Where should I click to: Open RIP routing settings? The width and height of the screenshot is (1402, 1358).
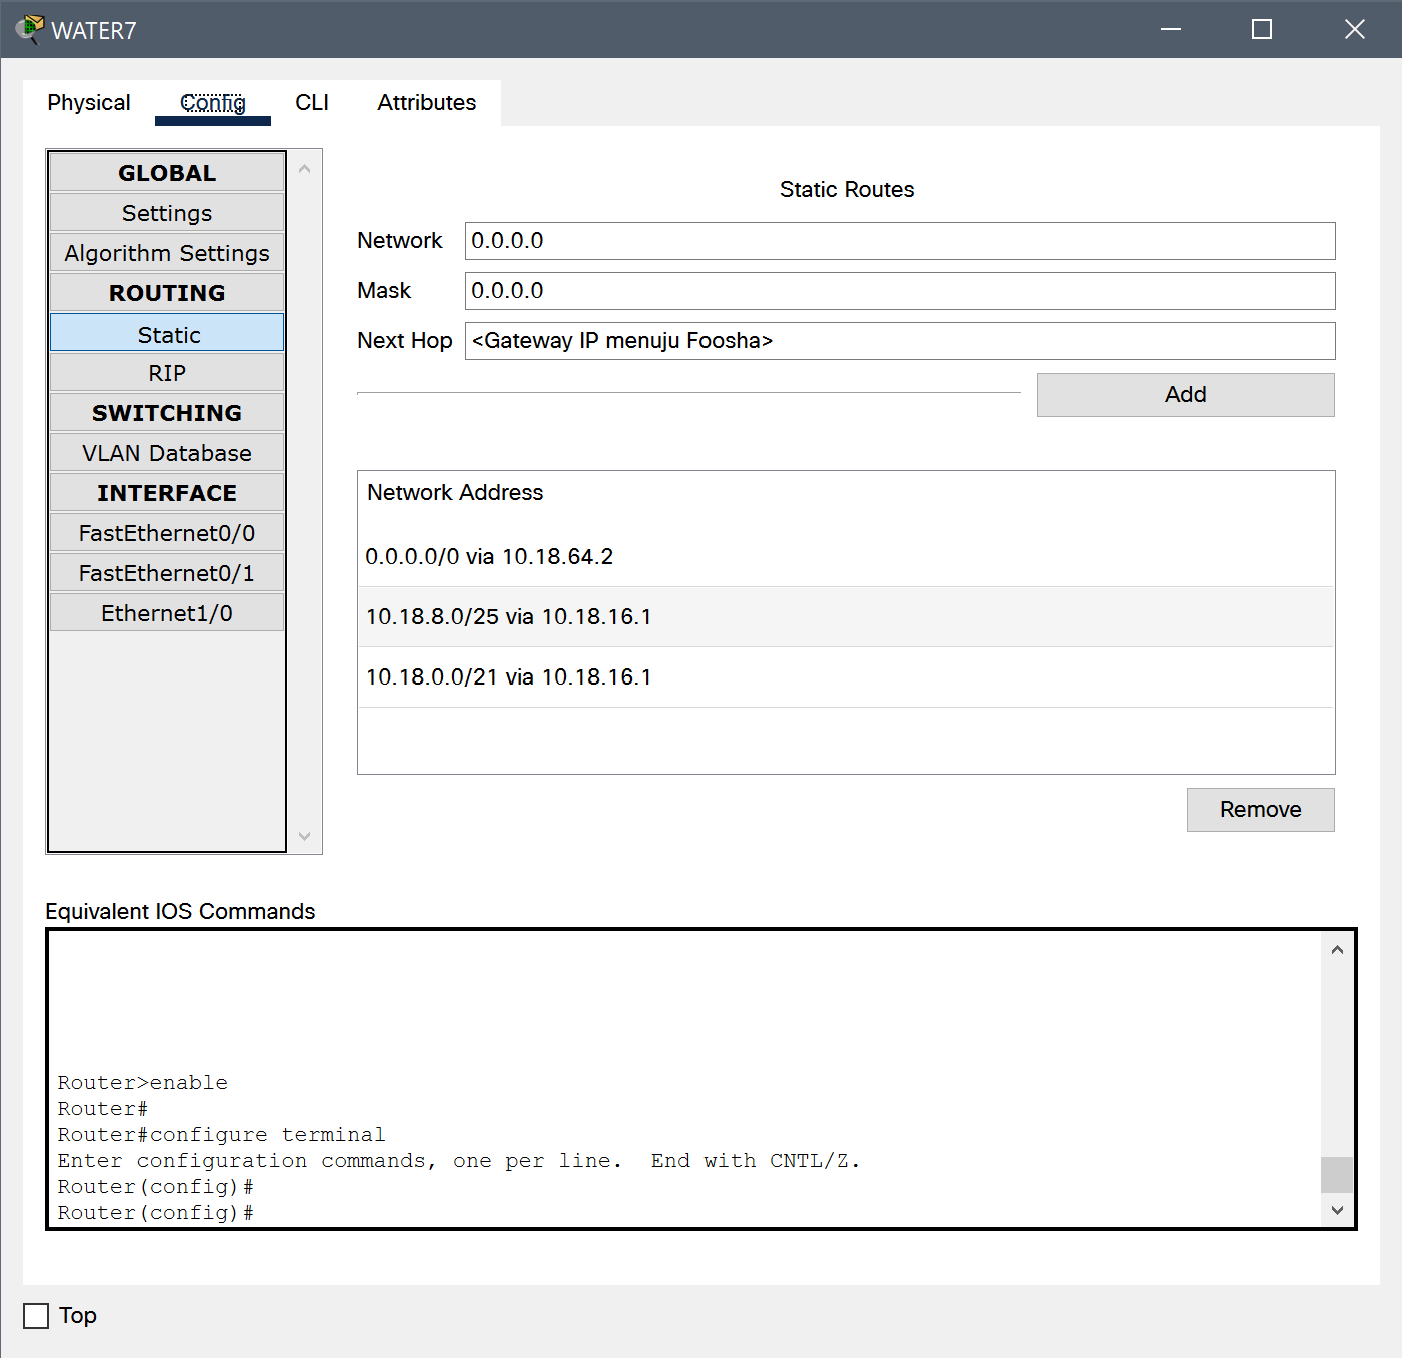pos(167,373)
